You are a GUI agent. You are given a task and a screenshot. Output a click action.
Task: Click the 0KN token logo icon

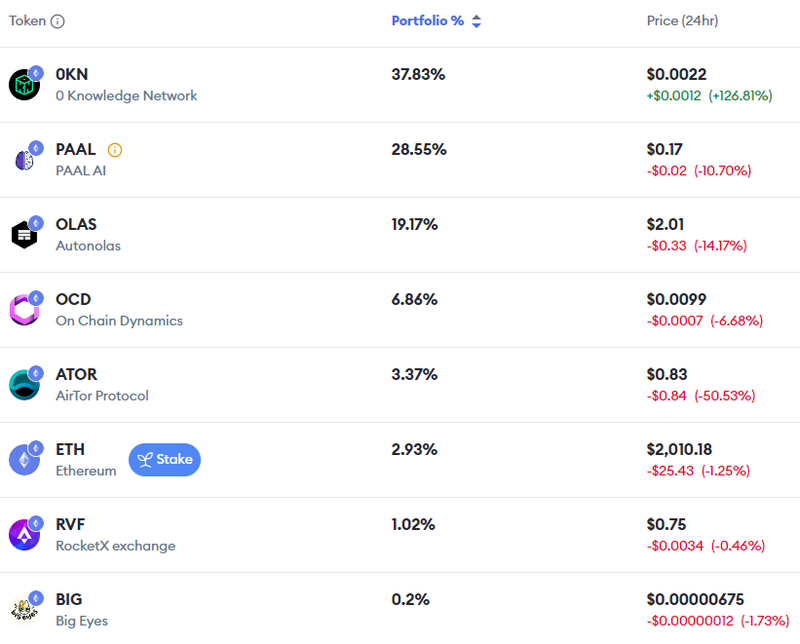pyautogui.click(x=24, y=85)
